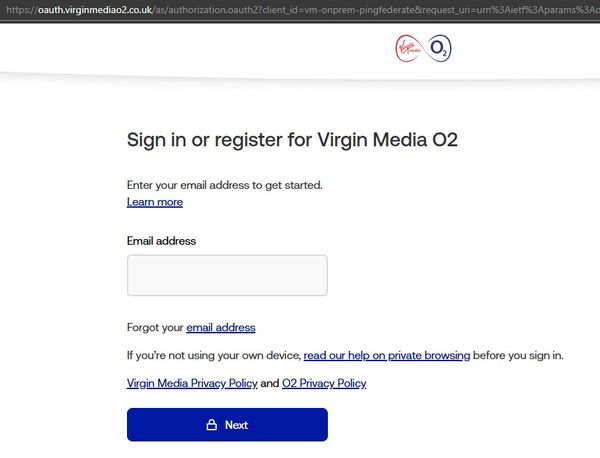
Task: Click the 'Forgot your' text
Action: coord(155,328)
